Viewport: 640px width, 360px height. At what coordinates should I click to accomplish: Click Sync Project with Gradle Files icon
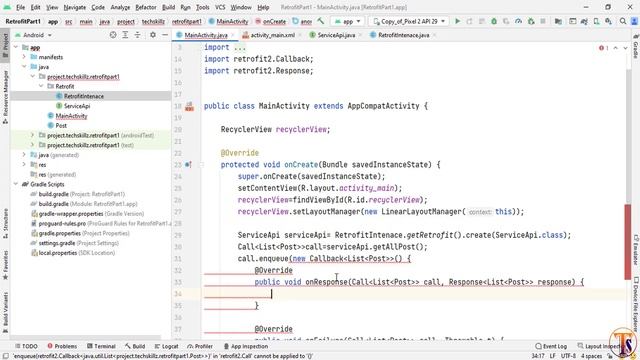tap(584, 21)
